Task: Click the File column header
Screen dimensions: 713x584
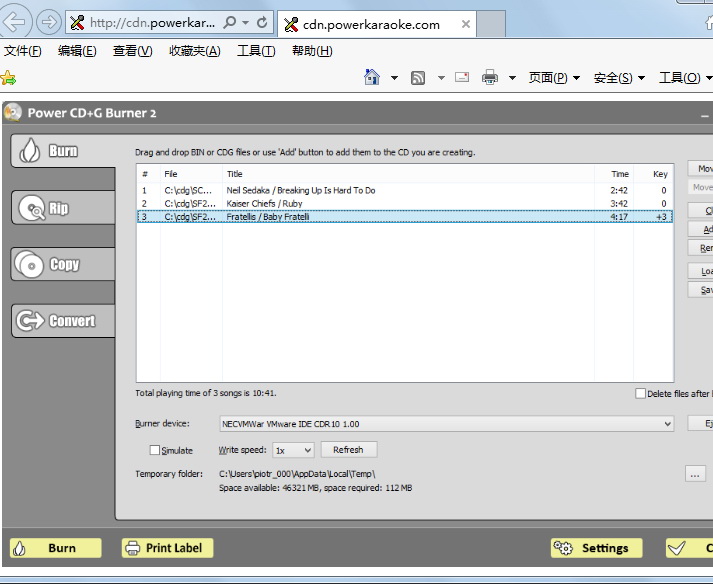Action: pos(191,174)
